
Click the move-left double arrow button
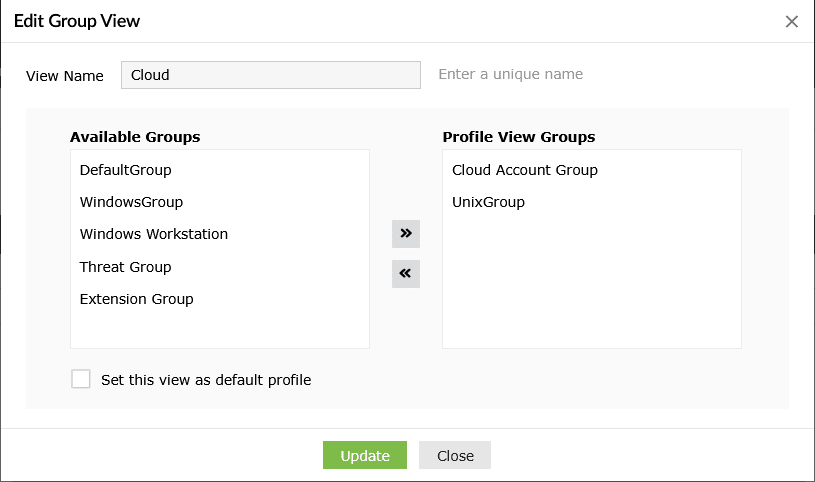click(405, 273)
